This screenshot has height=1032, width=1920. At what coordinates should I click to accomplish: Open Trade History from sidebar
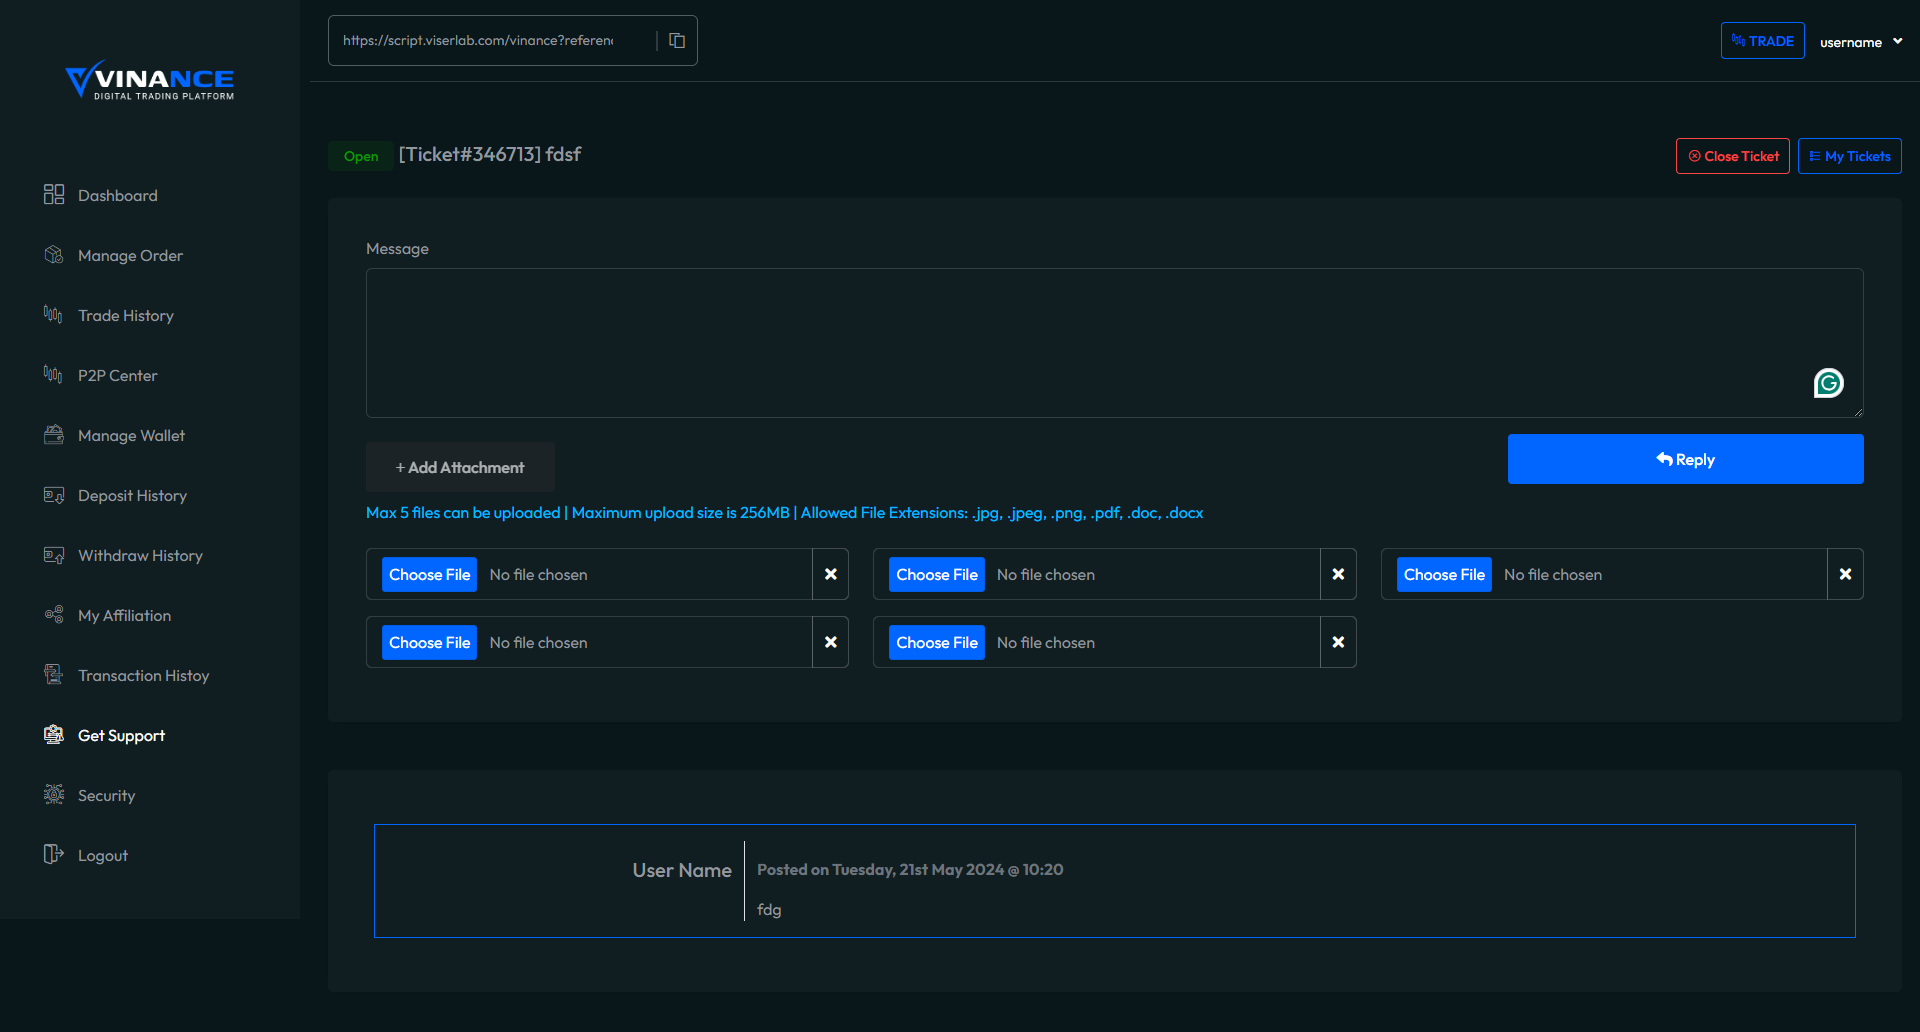(126, 316)
